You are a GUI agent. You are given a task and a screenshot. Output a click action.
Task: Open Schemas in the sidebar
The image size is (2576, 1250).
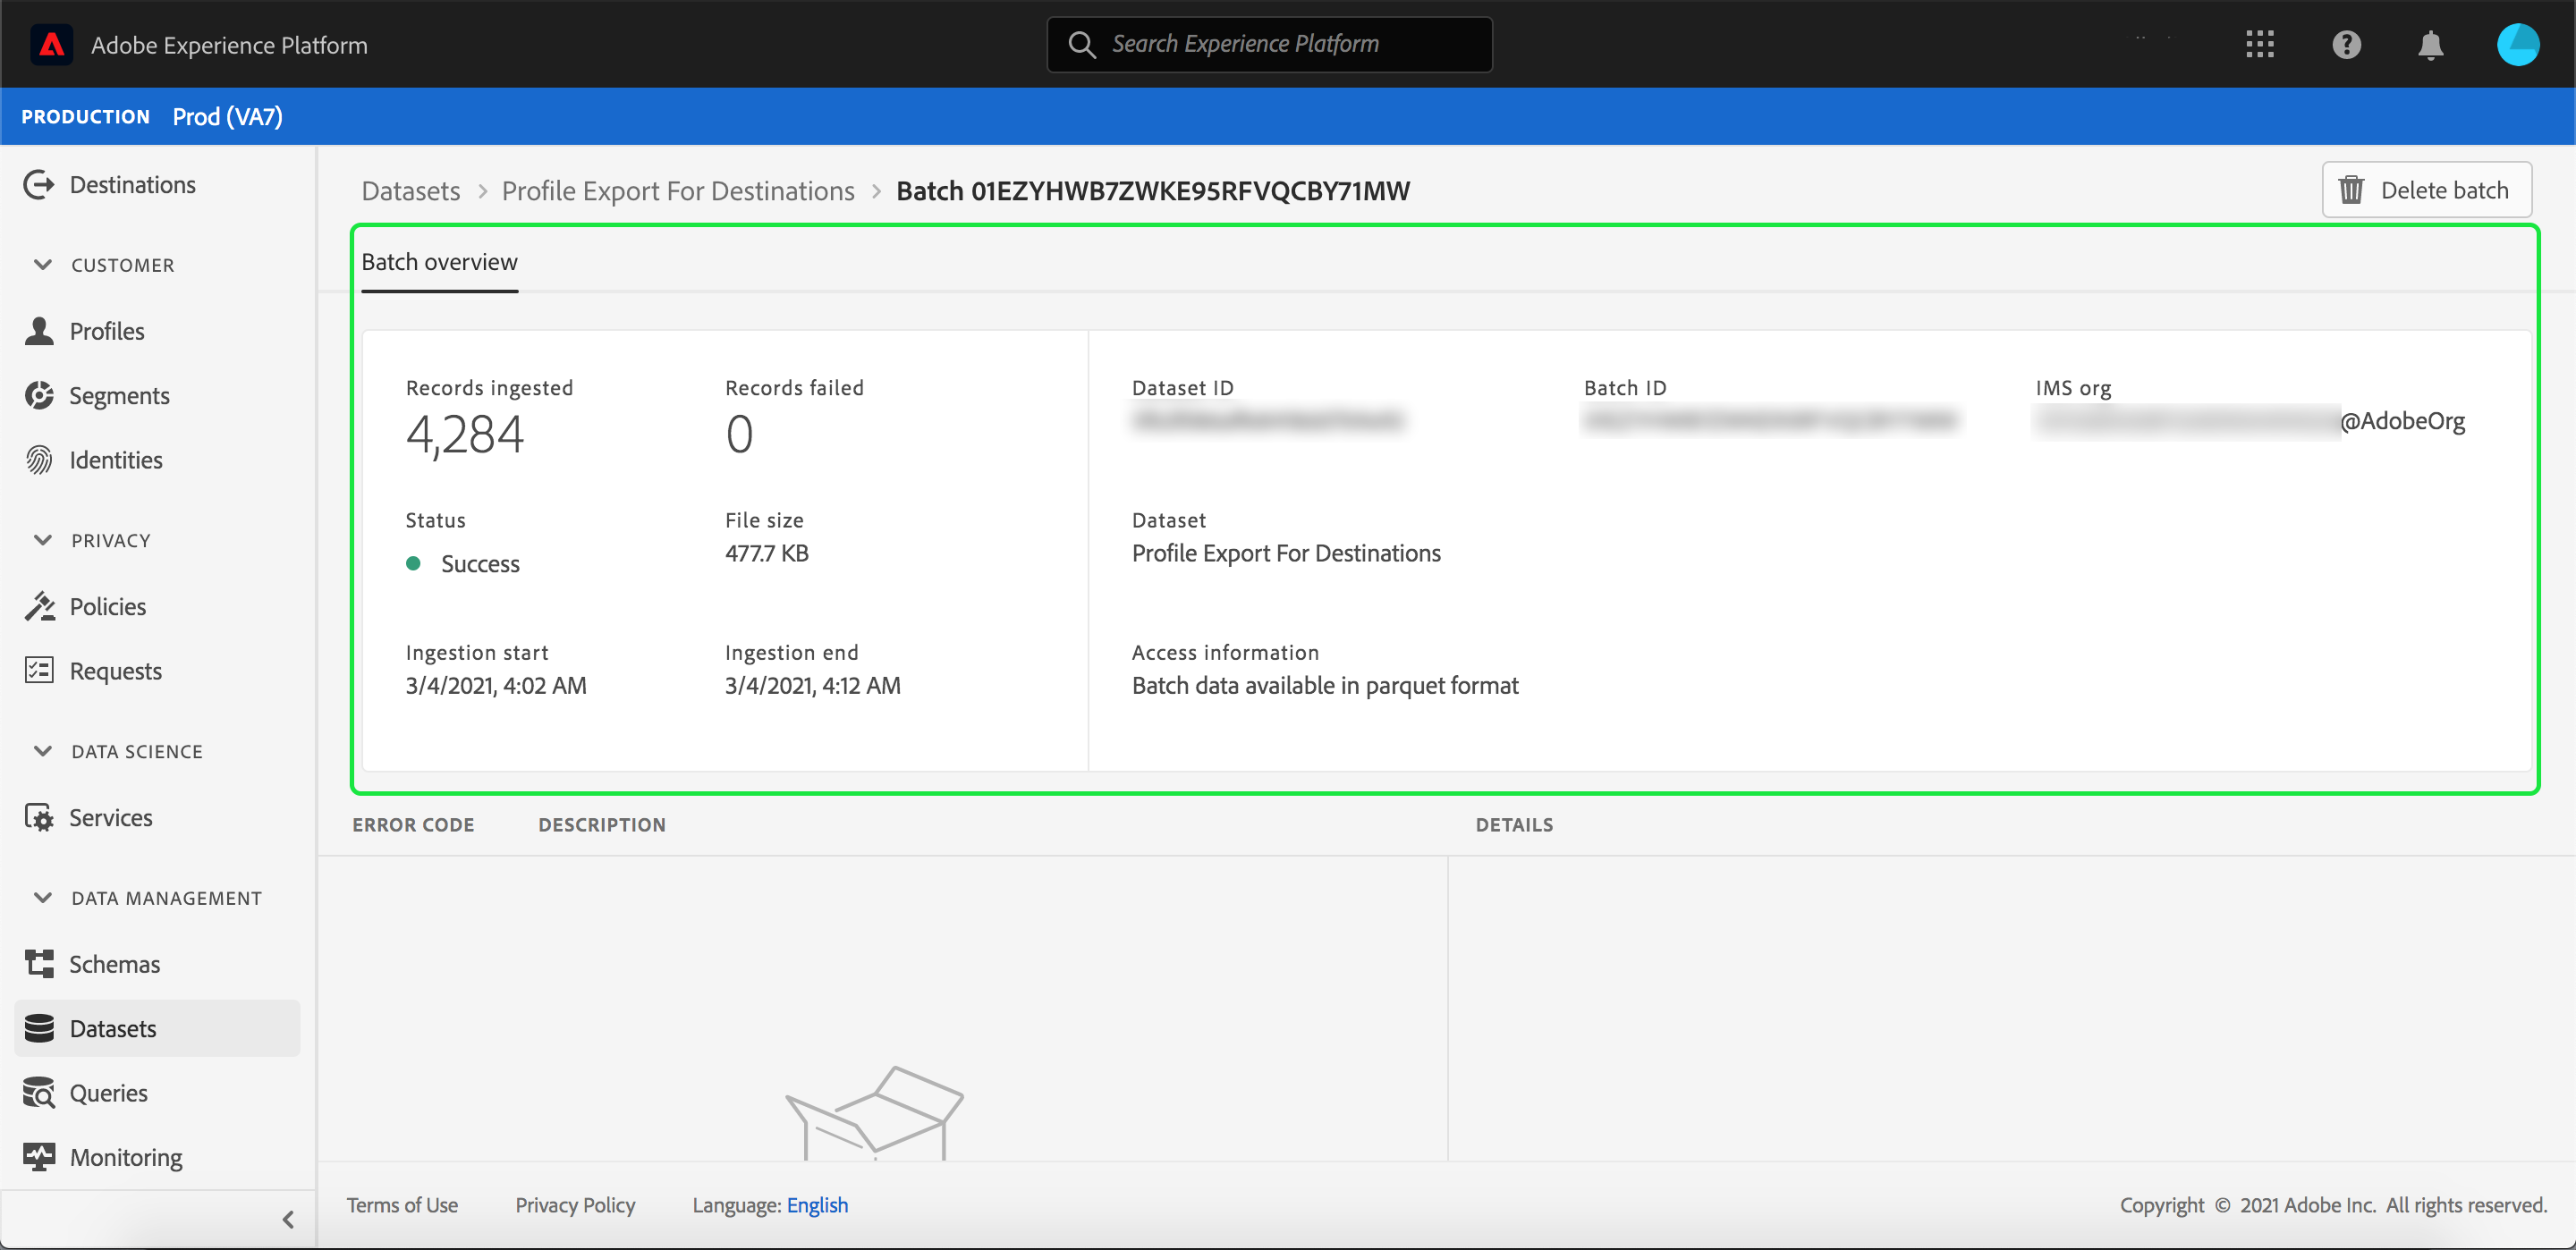click(x=114, y=964)
